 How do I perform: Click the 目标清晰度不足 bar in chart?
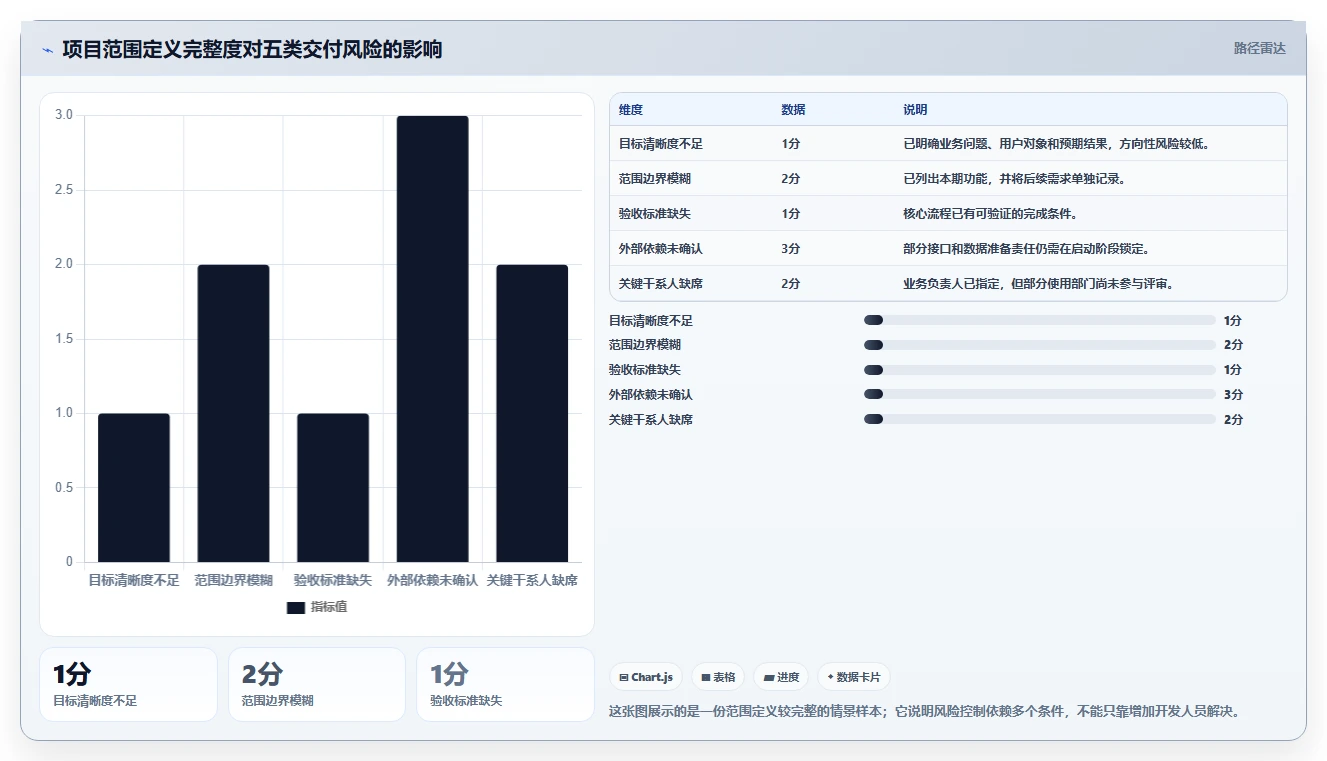point(134,487)
